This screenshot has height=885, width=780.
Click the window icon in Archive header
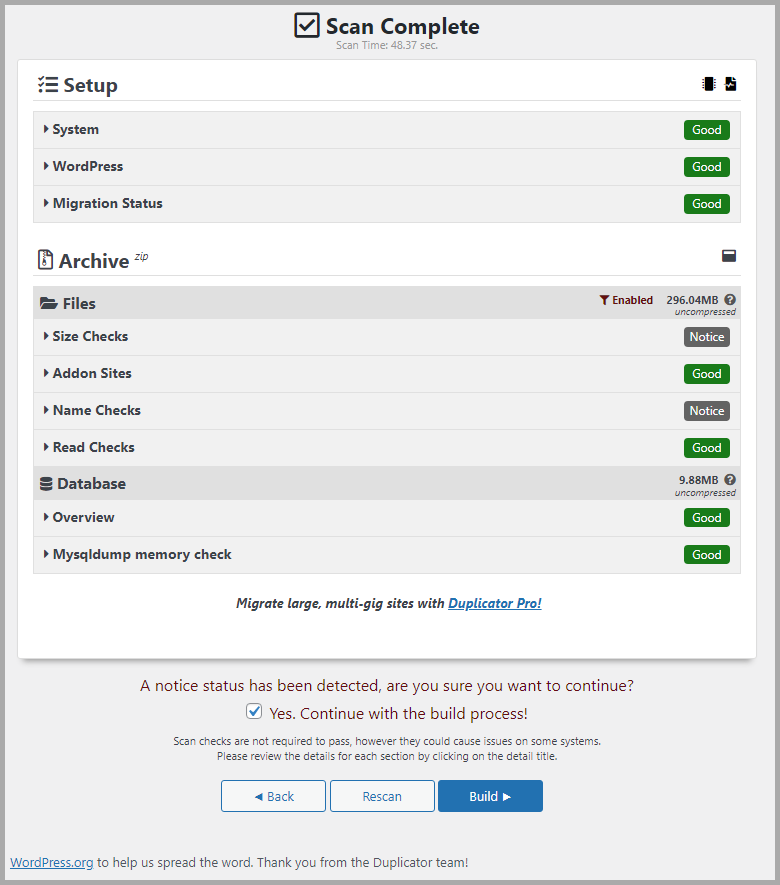pyautogui.click(x=729, y=256)
